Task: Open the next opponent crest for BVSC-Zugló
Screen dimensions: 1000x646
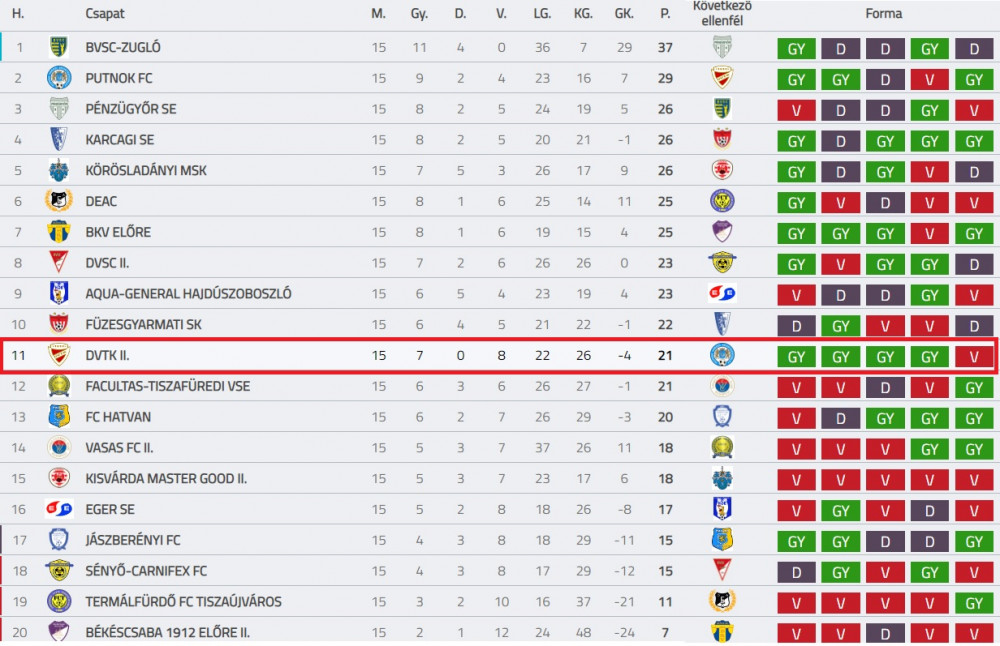Action: pos(722,47)
